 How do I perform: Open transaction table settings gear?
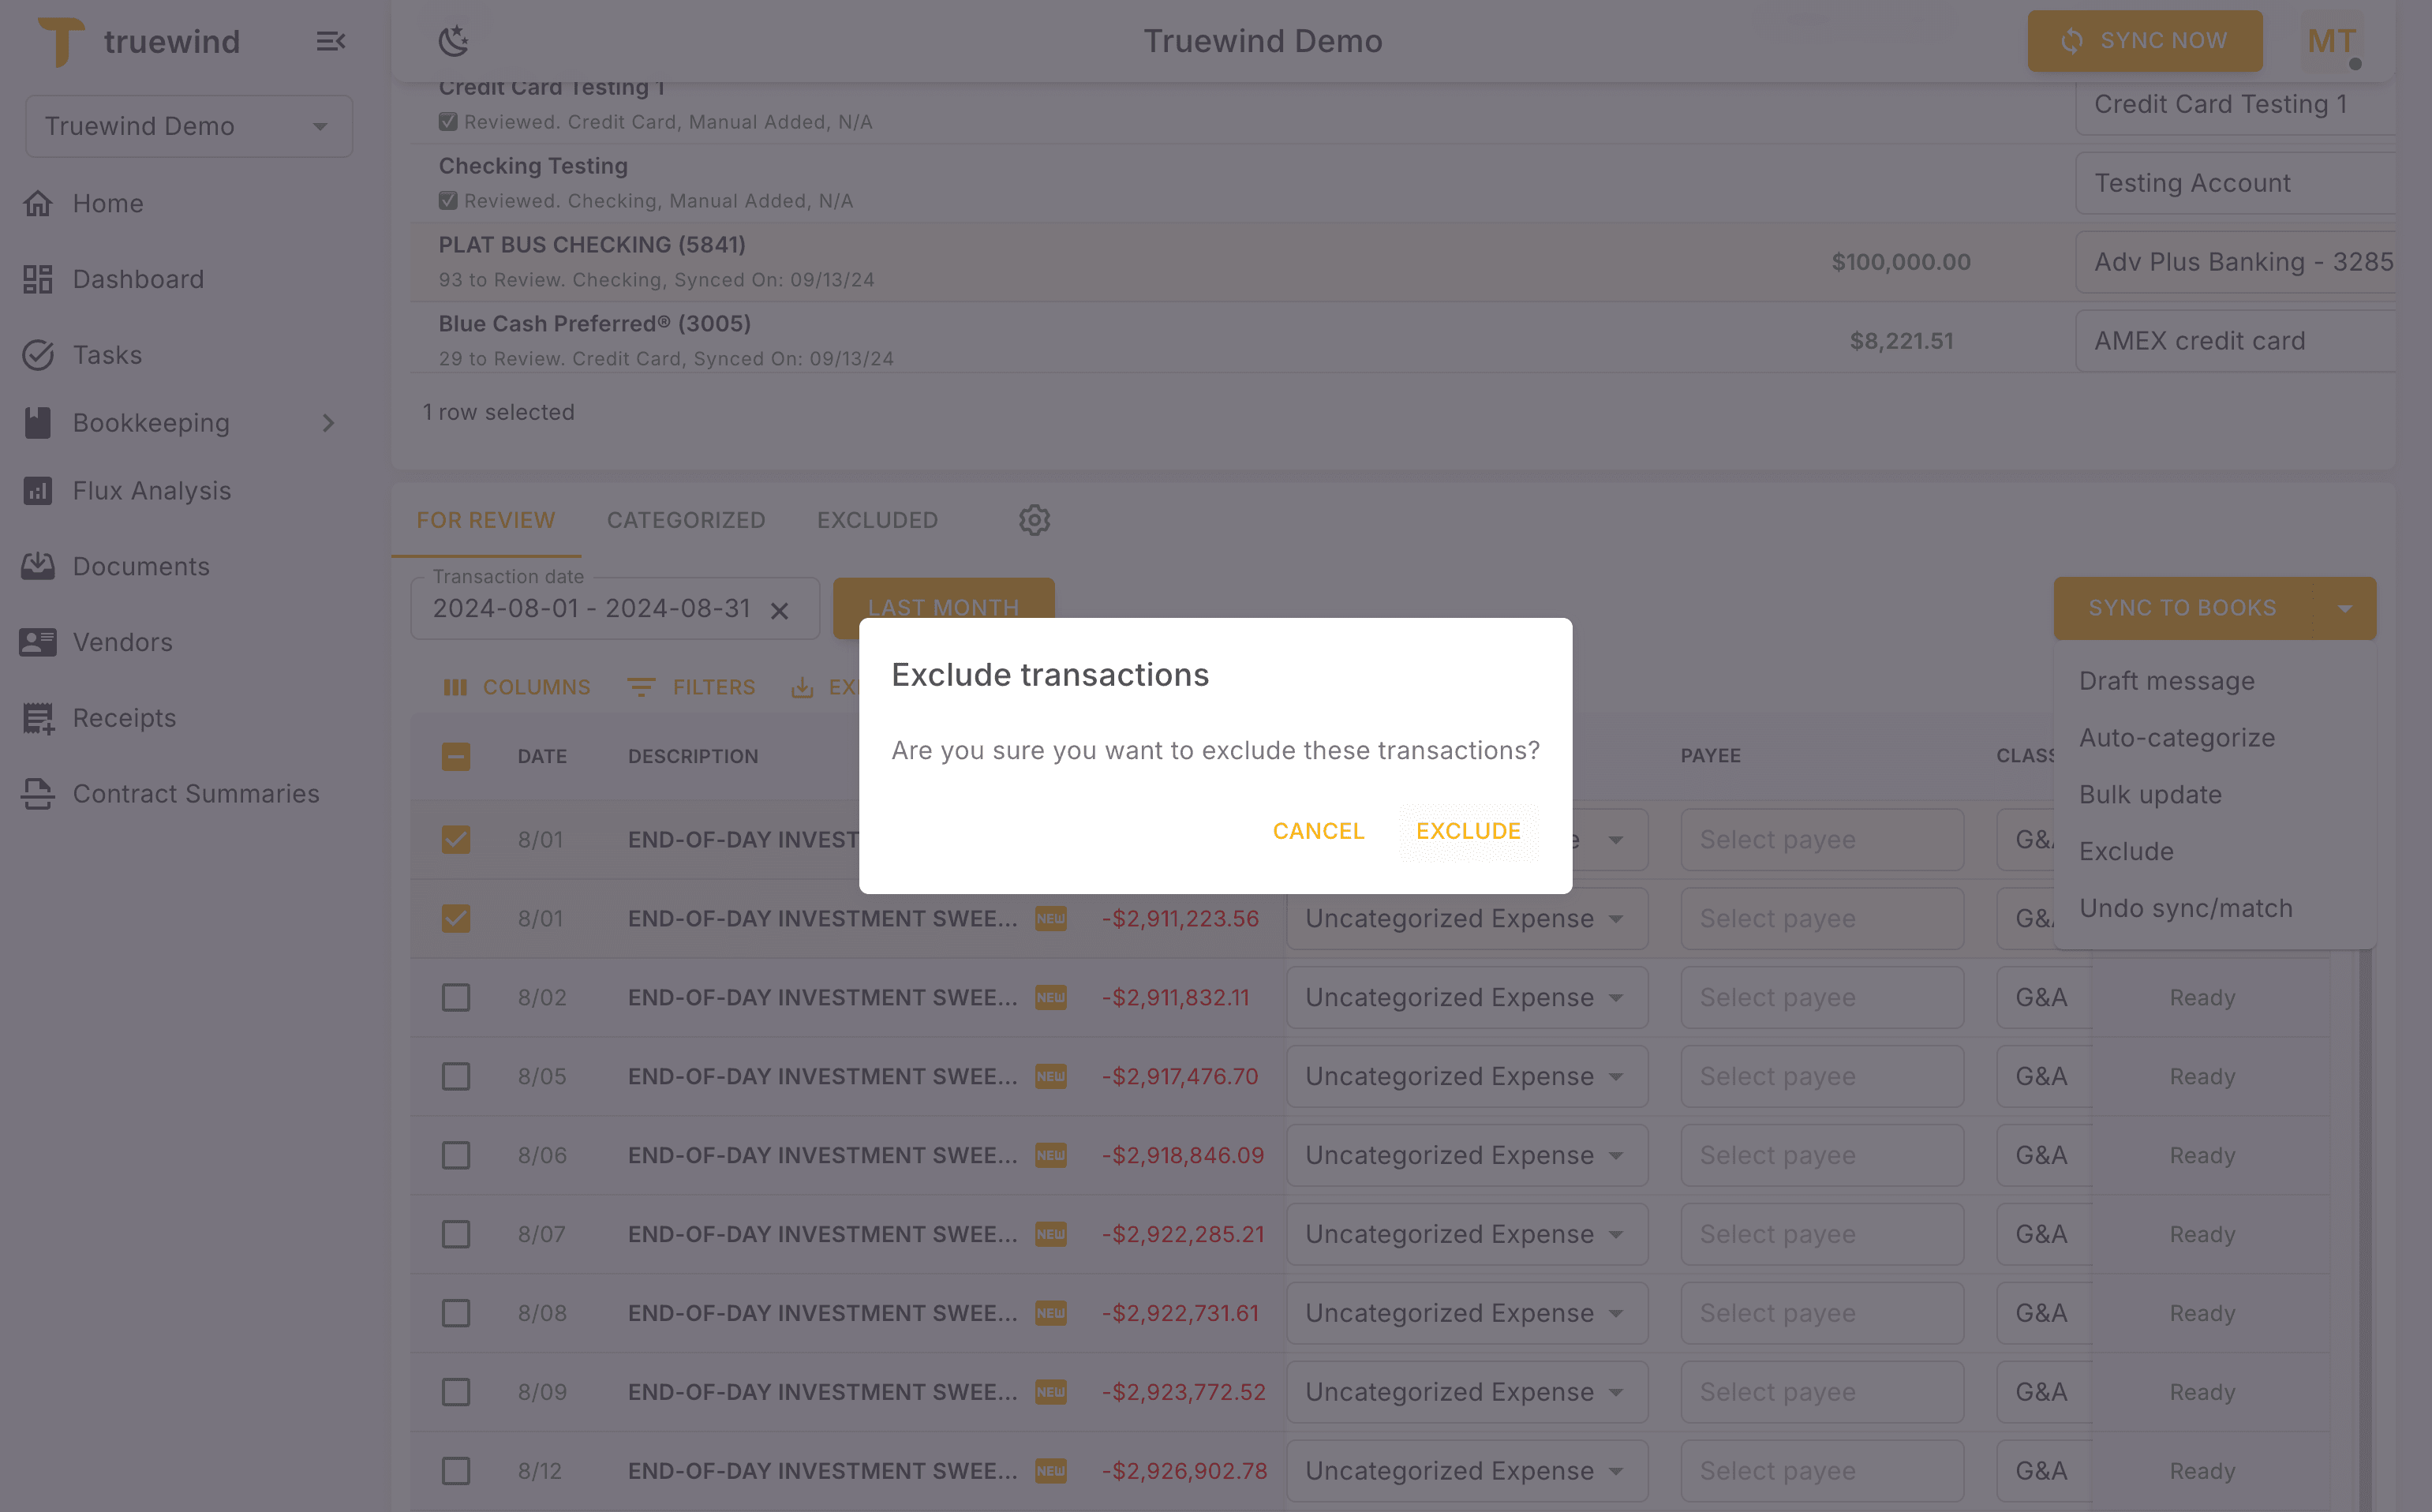point(1034,520)
